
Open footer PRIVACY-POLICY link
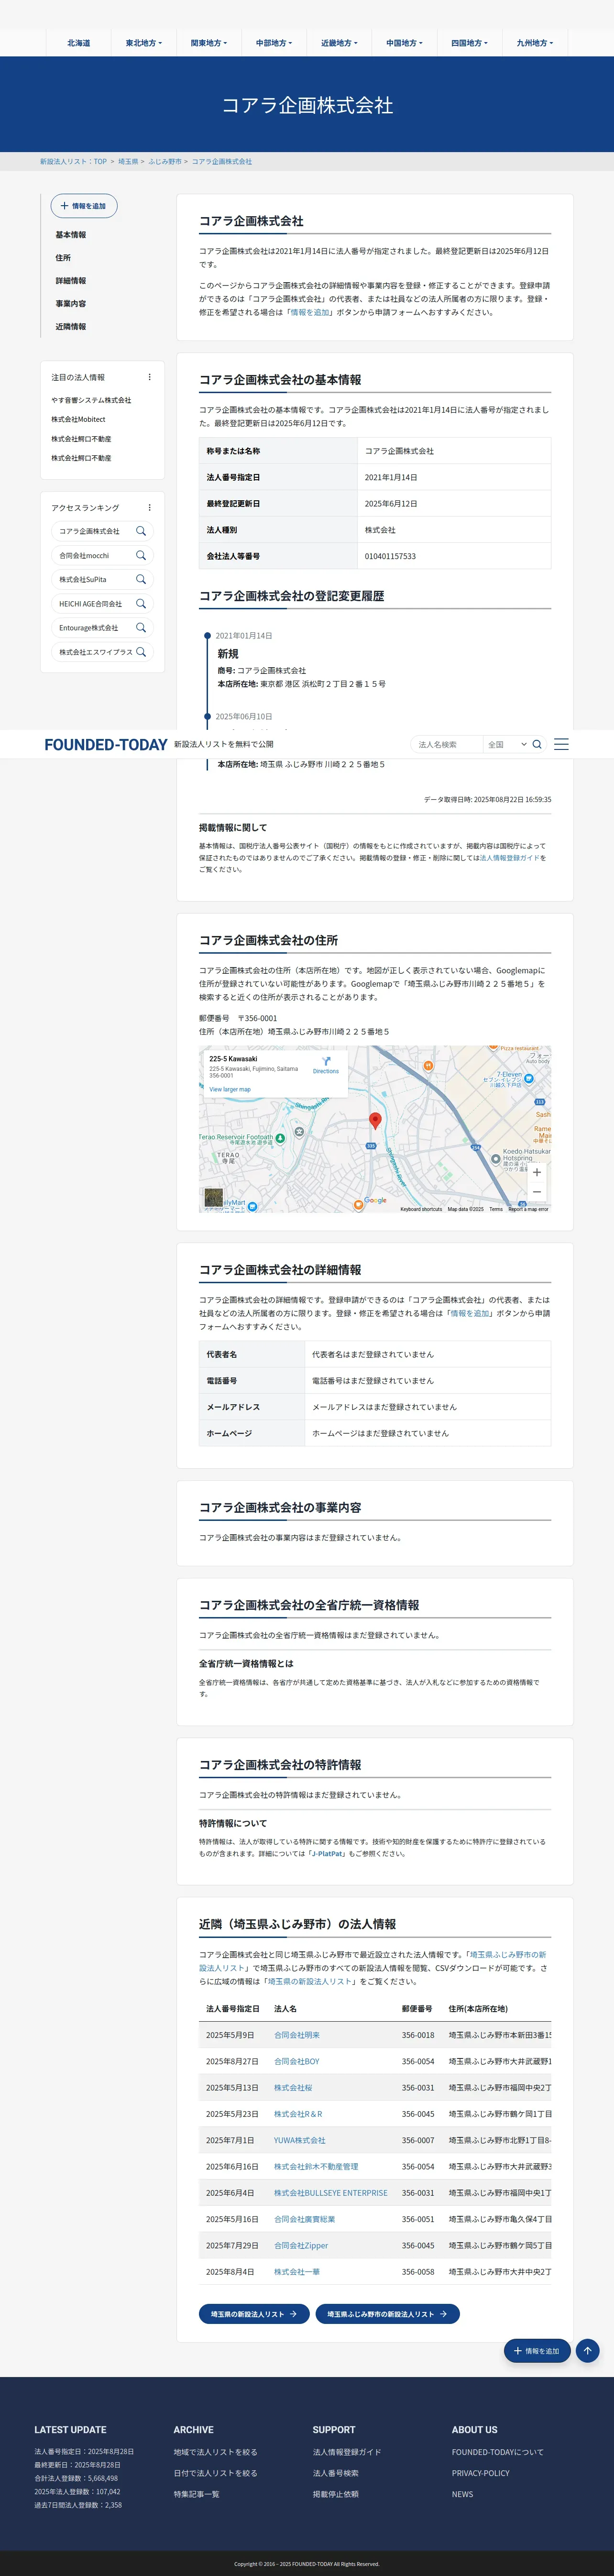(x=480, y=2472)
